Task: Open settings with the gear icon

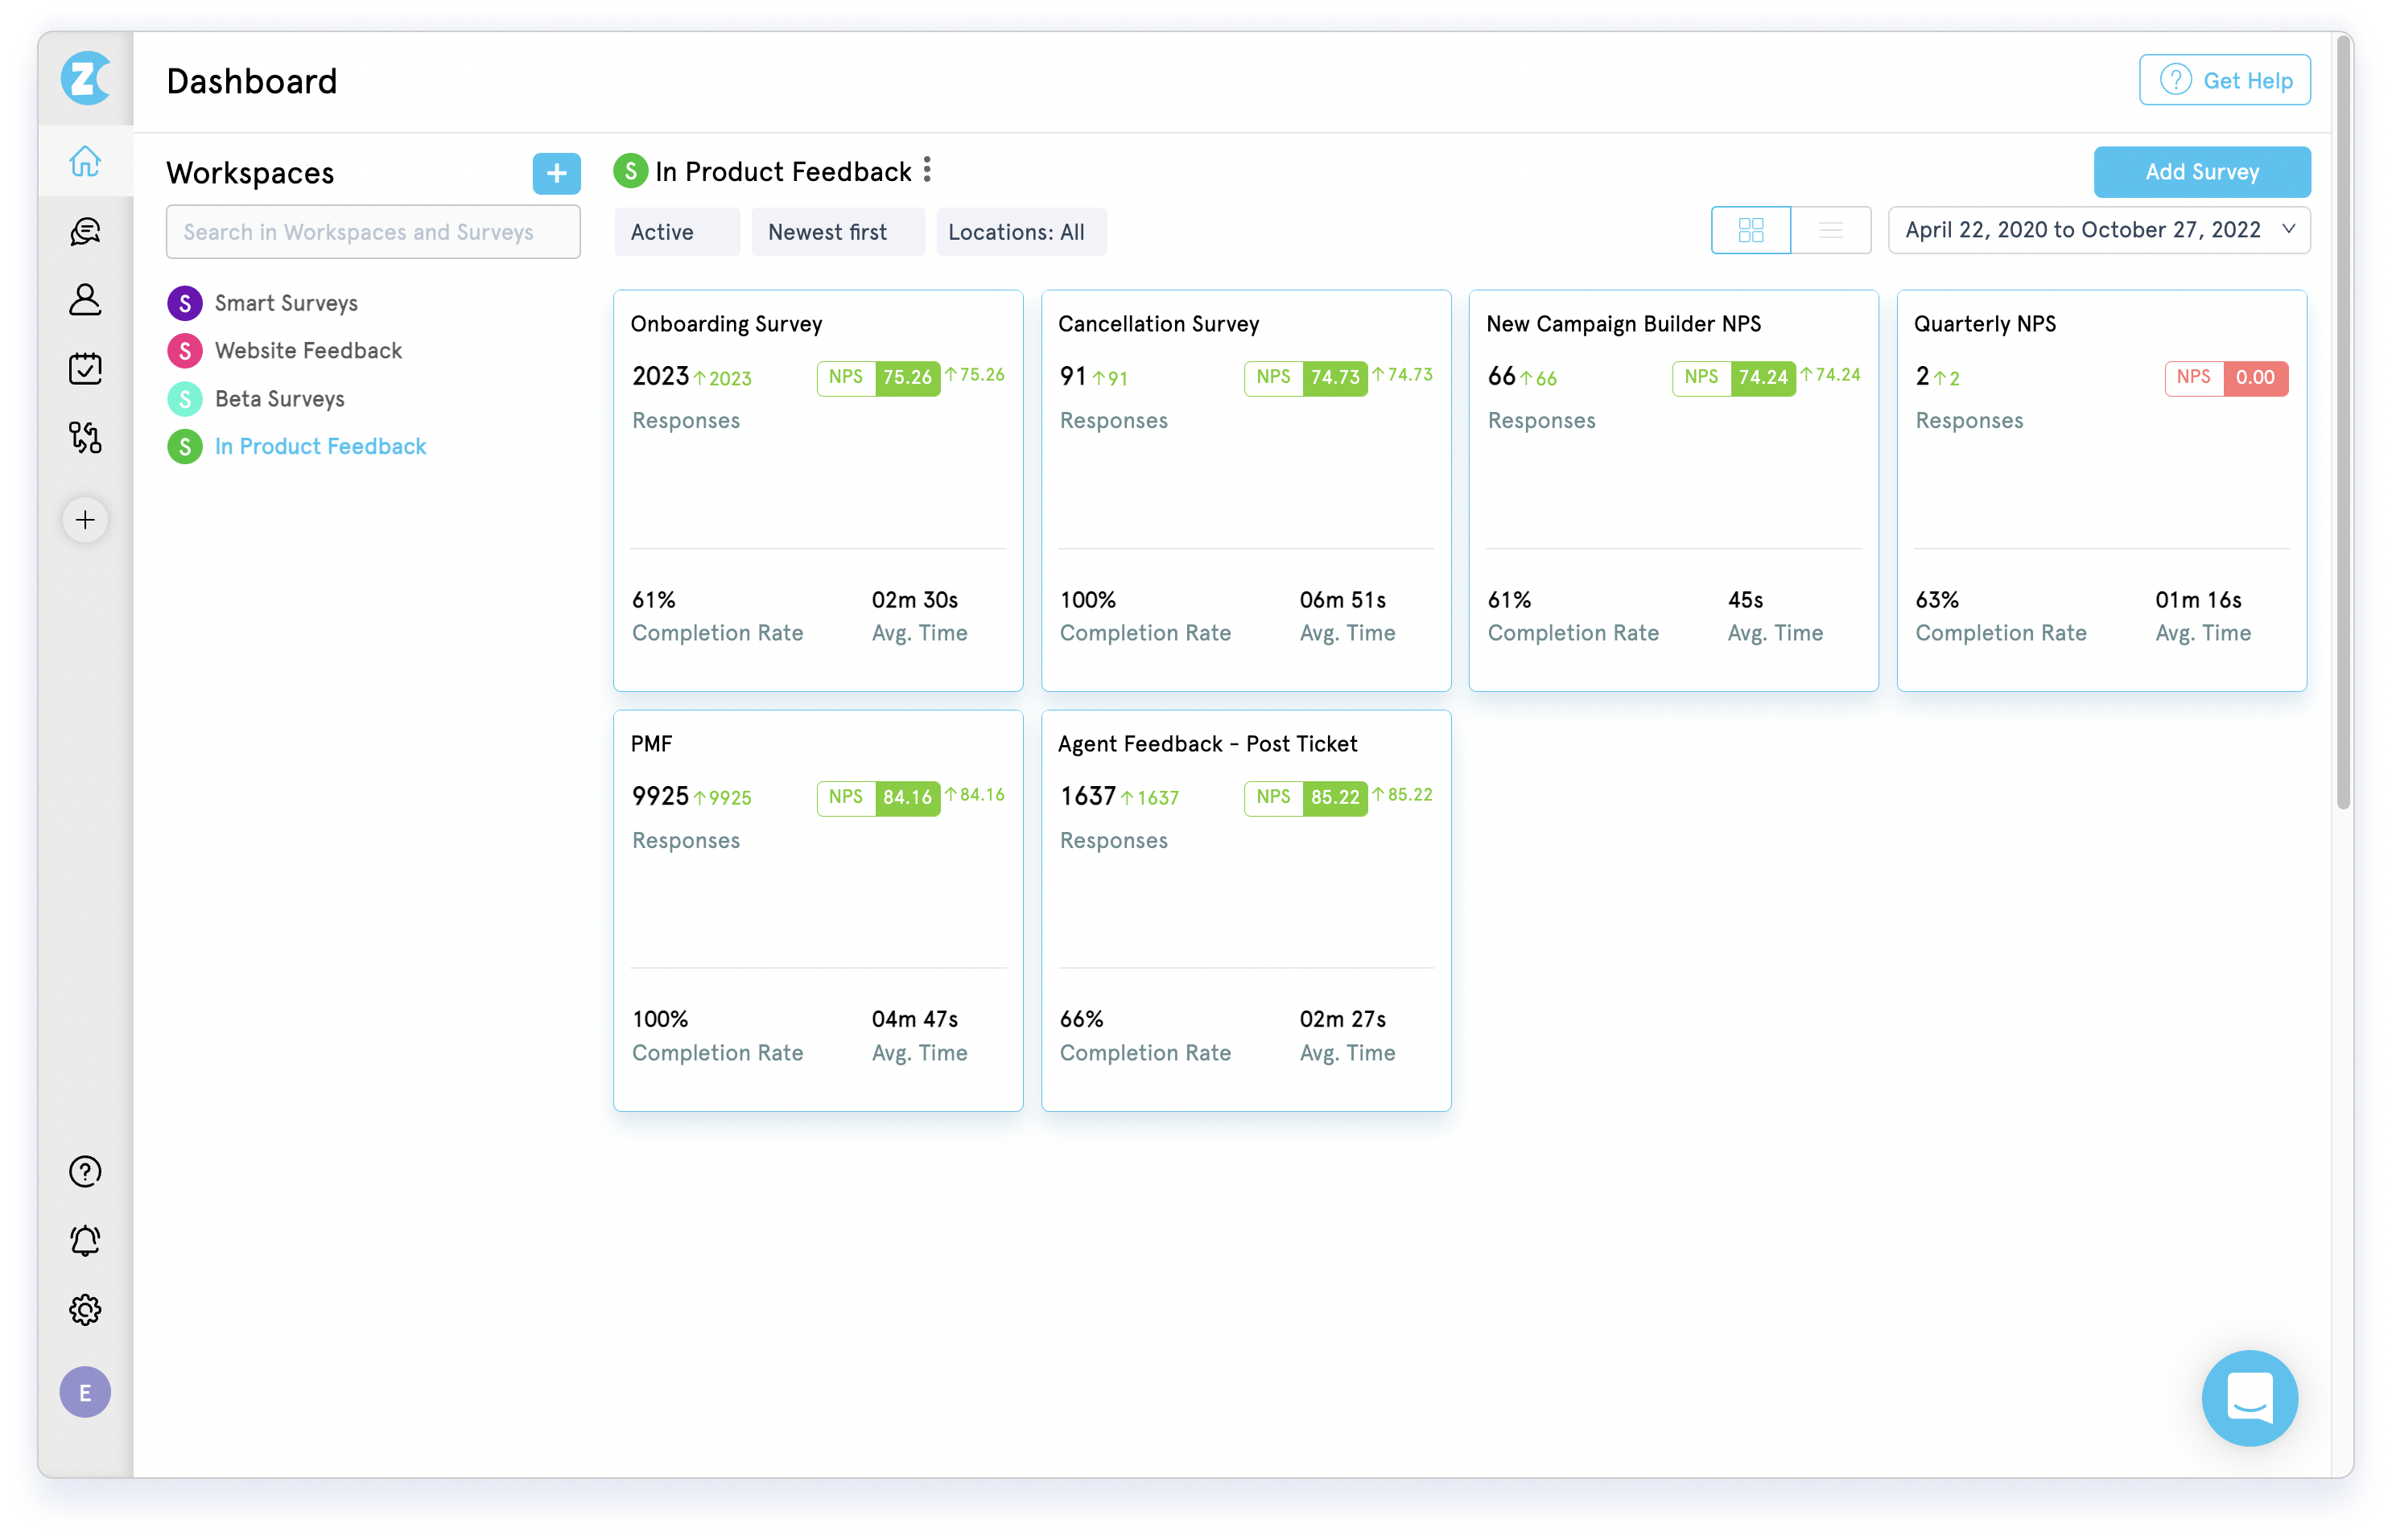Action: [x=85, y=1310]
